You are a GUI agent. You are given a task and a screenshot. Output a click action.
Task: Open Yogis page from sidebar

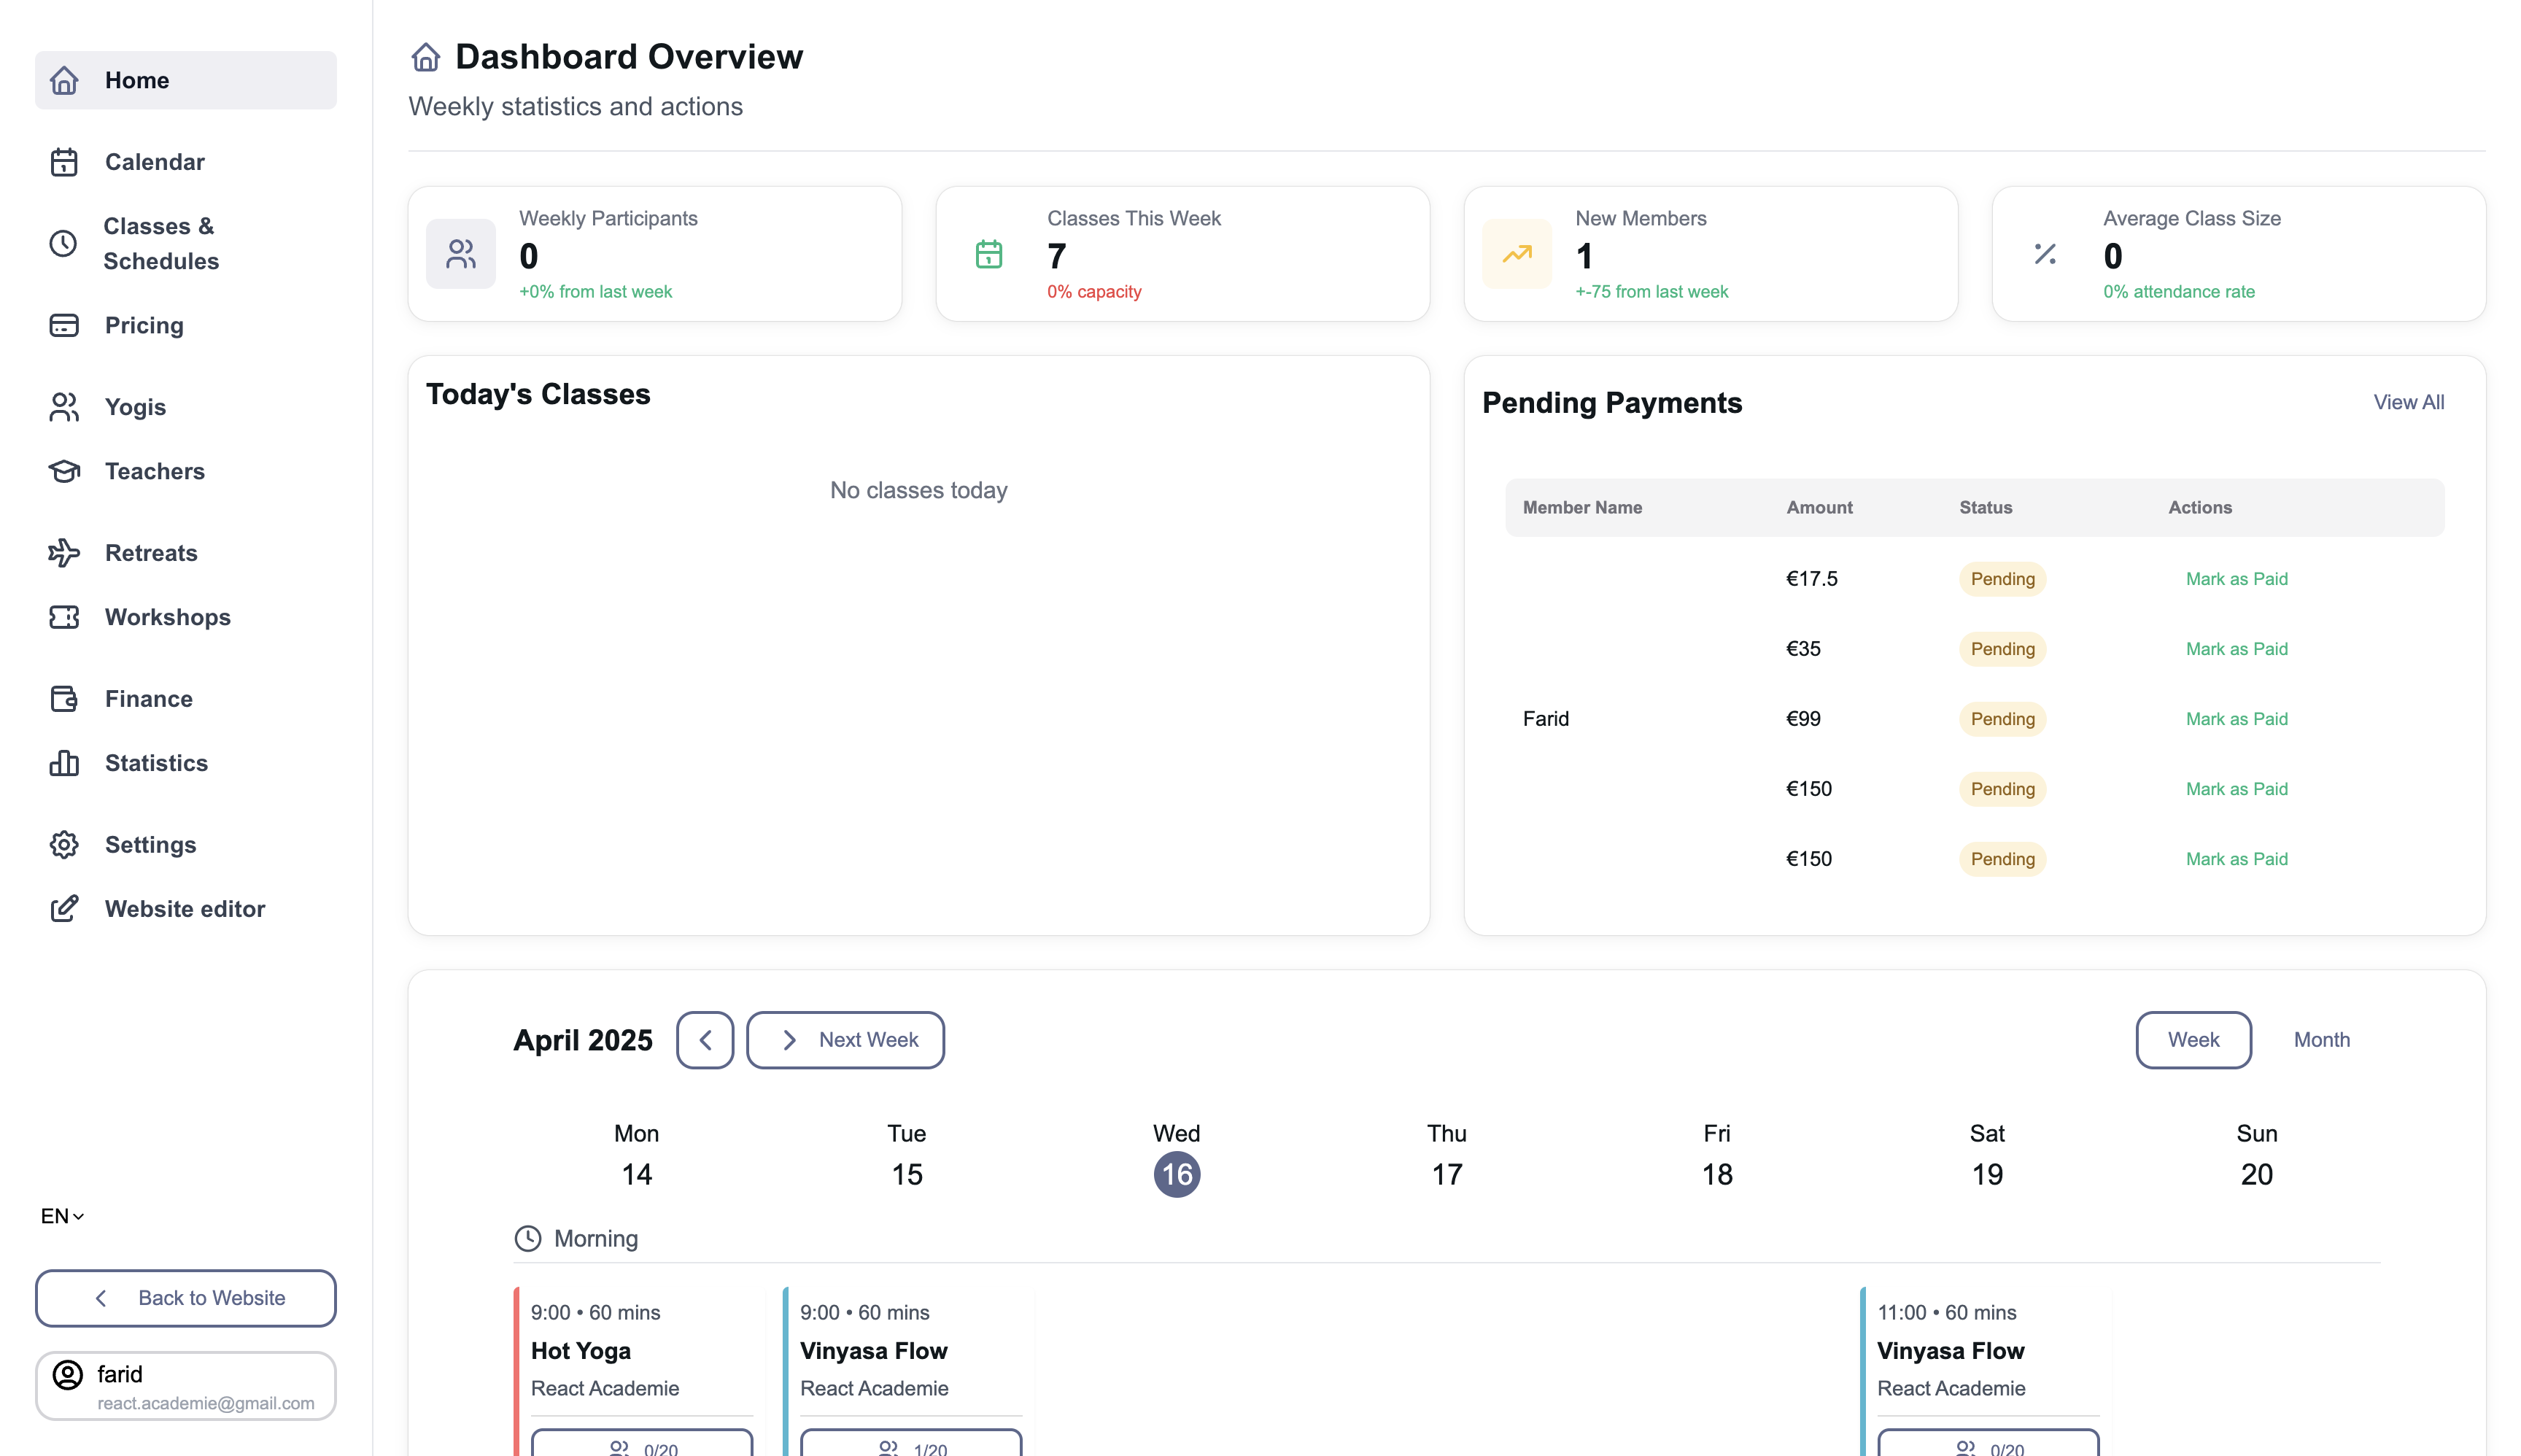(x=135, y=407)
